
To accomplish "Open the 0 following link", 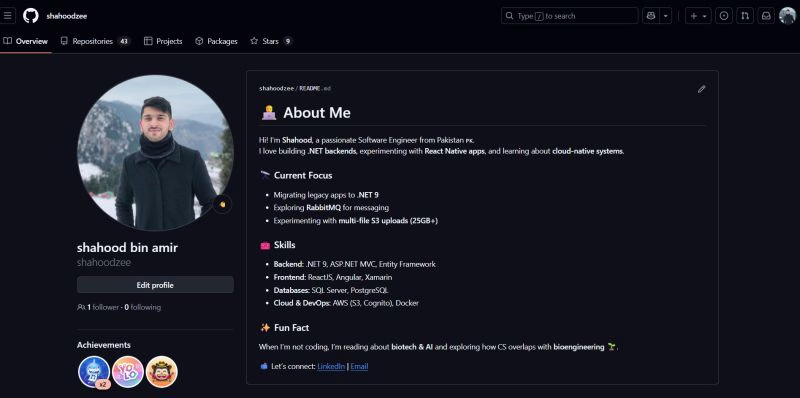I will coord(143,307).
